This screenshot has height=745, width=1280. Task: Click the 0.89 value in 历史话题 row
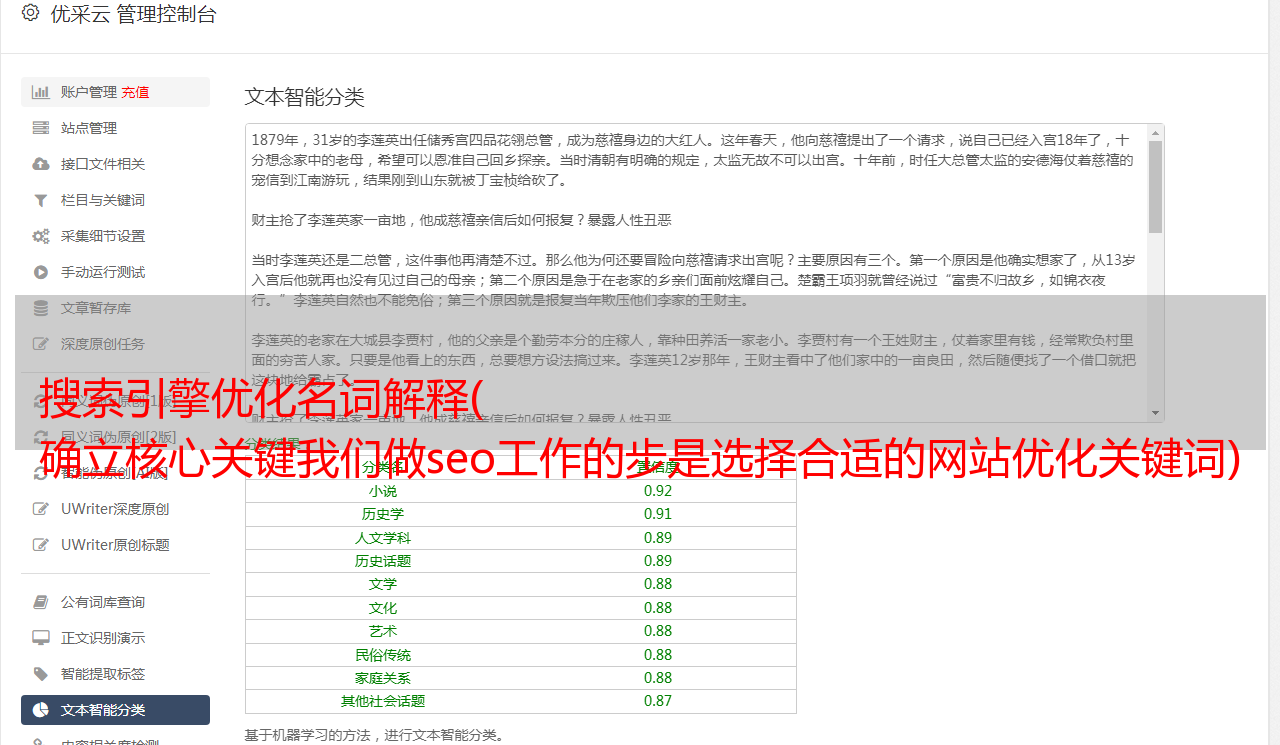click(658, 561)
